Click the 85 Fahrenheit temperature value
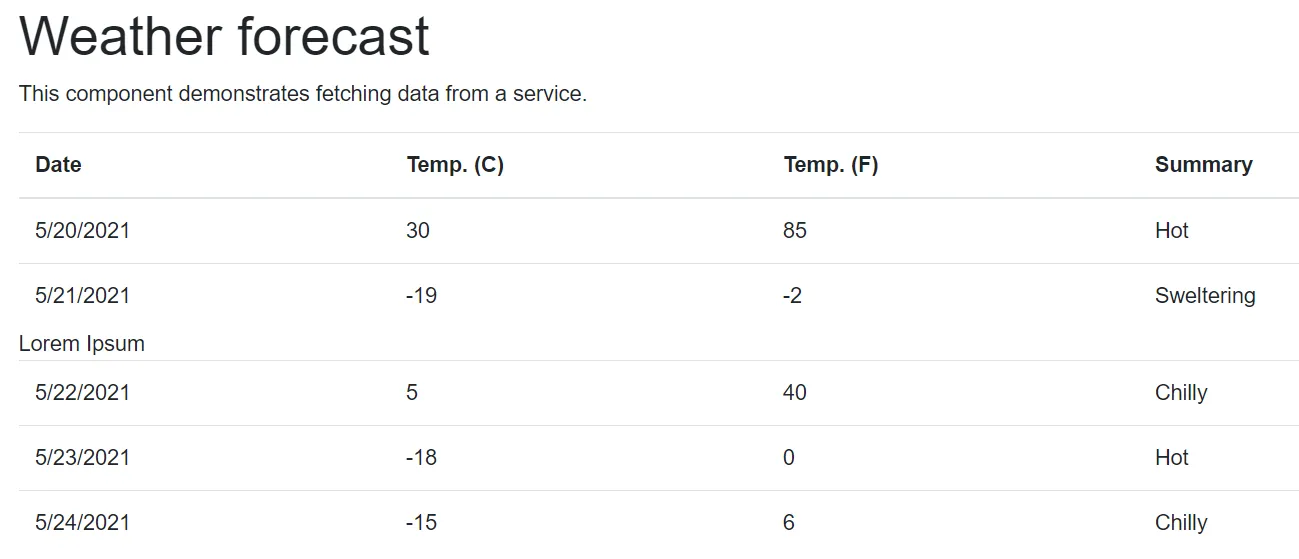Image resolution: width=1299 pixels, height=559 pixels. point(795,231)
